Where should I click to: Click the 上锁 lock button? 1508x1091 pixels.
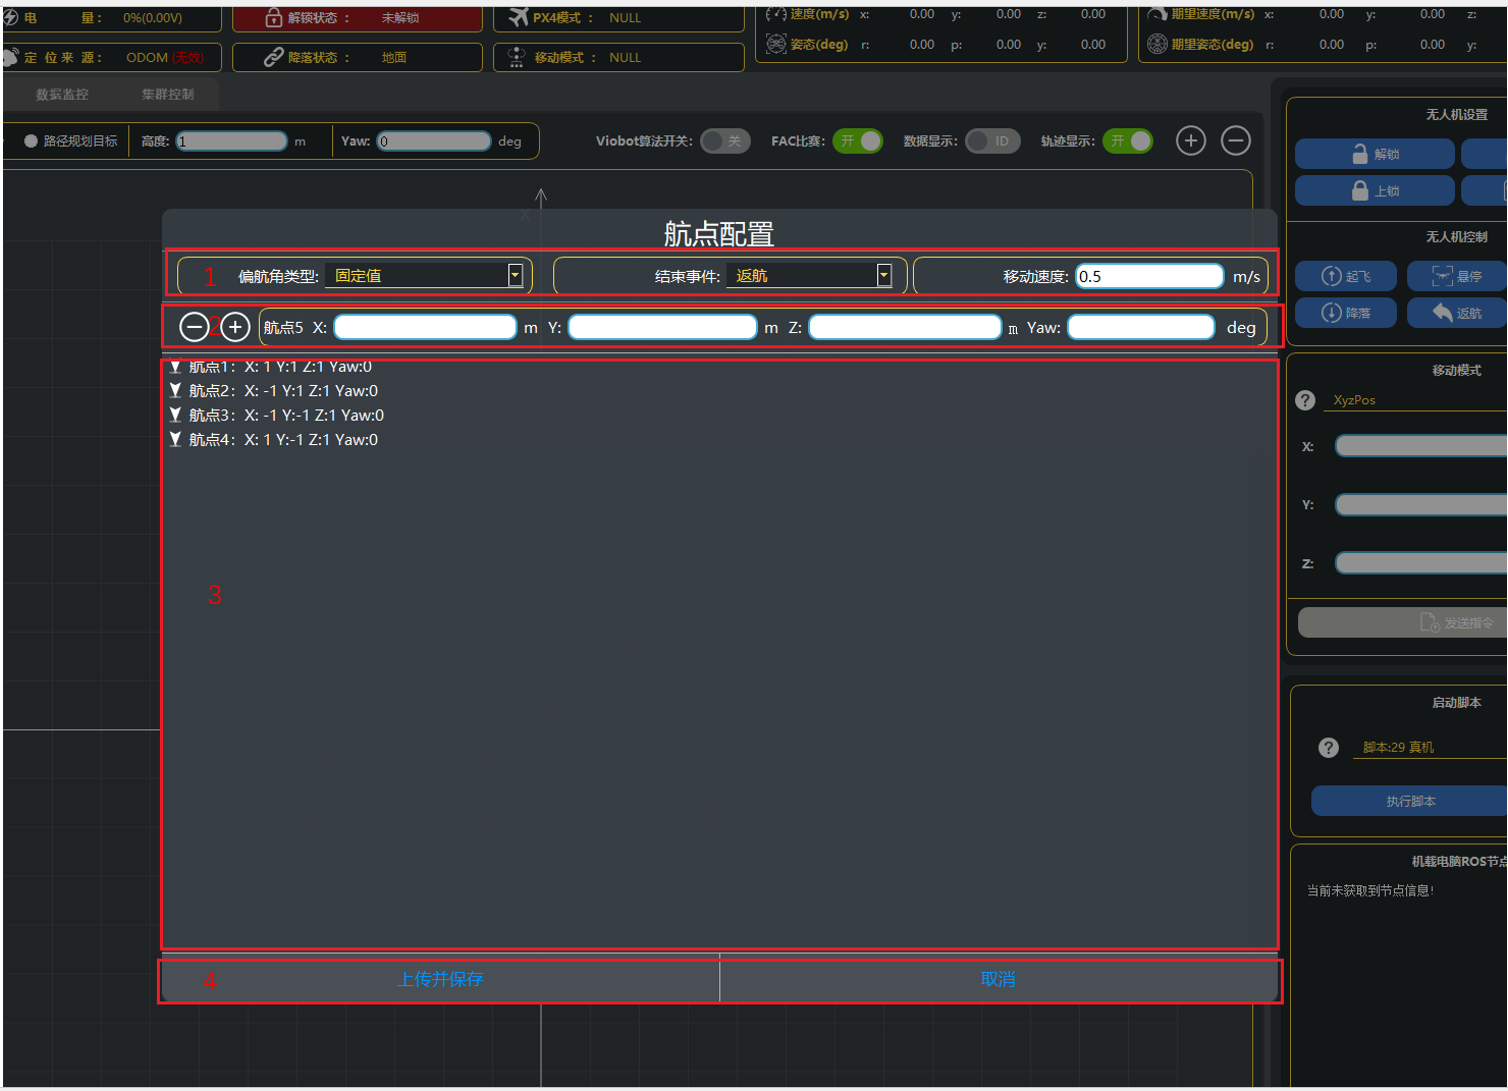(1375, 190)
